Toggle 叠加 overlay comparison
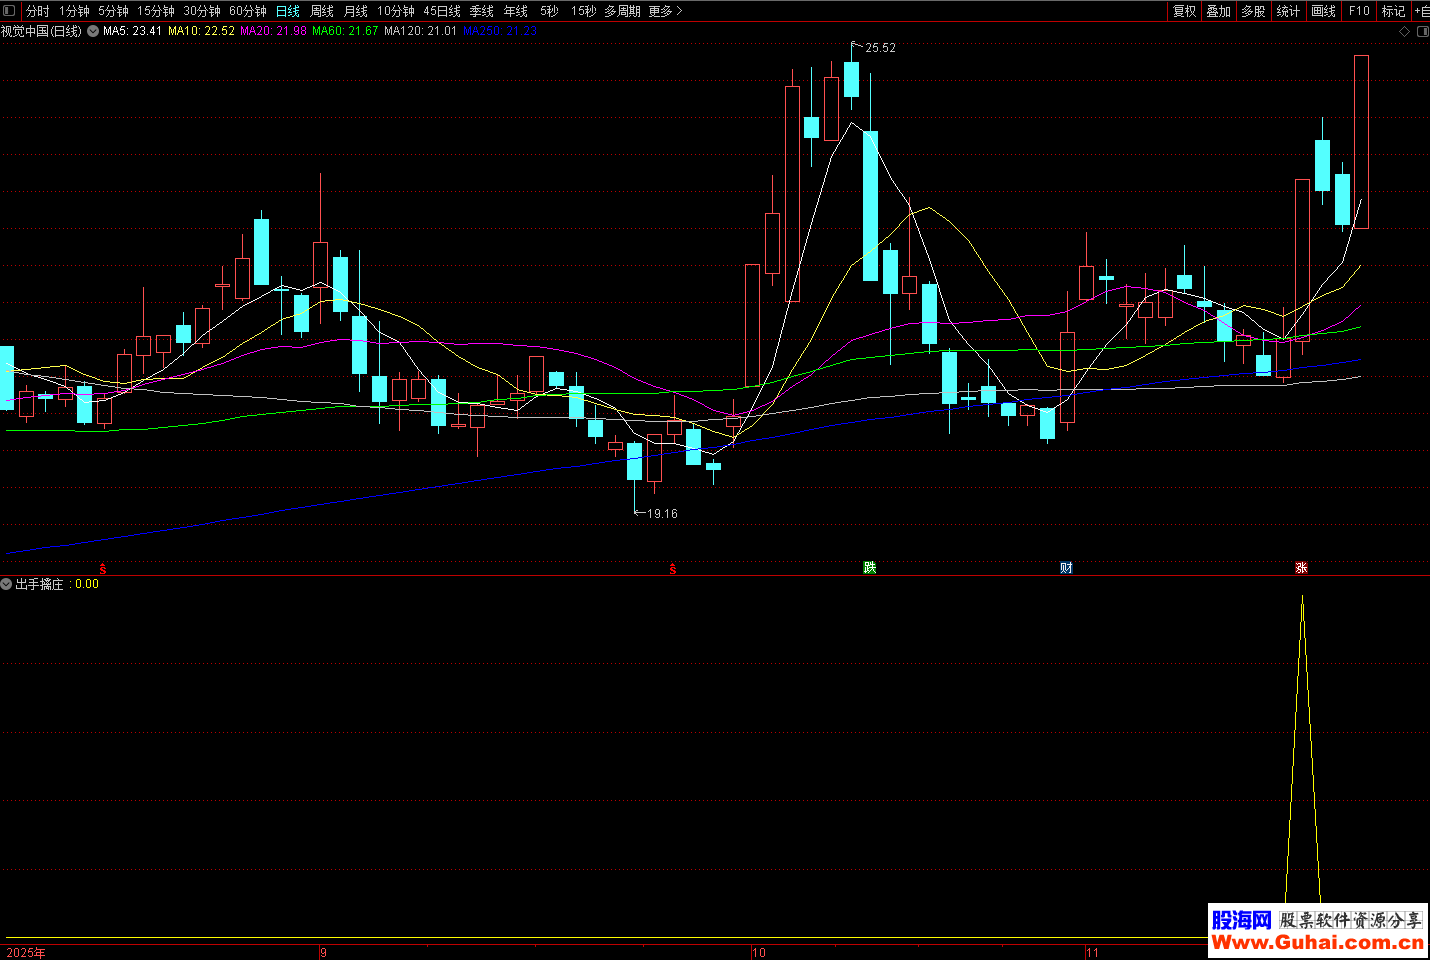The image size is (1430, 960). 1218,11
